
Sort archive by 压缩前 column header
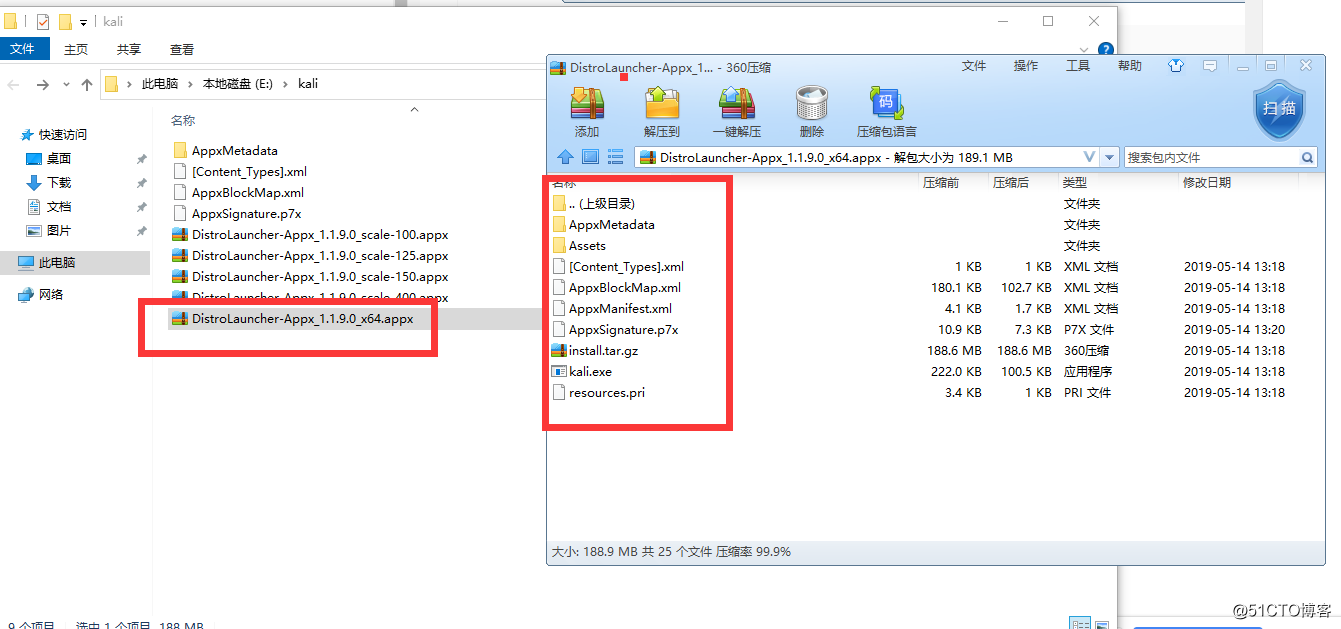pyautogui.click(x=941, y=183)
